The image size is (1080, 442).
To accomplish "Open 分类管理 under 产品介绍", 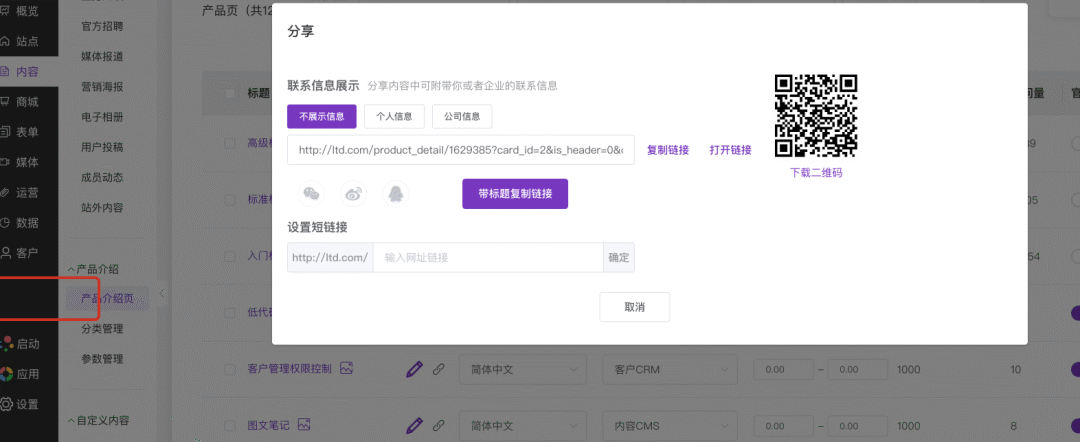I will pos(102,328).
